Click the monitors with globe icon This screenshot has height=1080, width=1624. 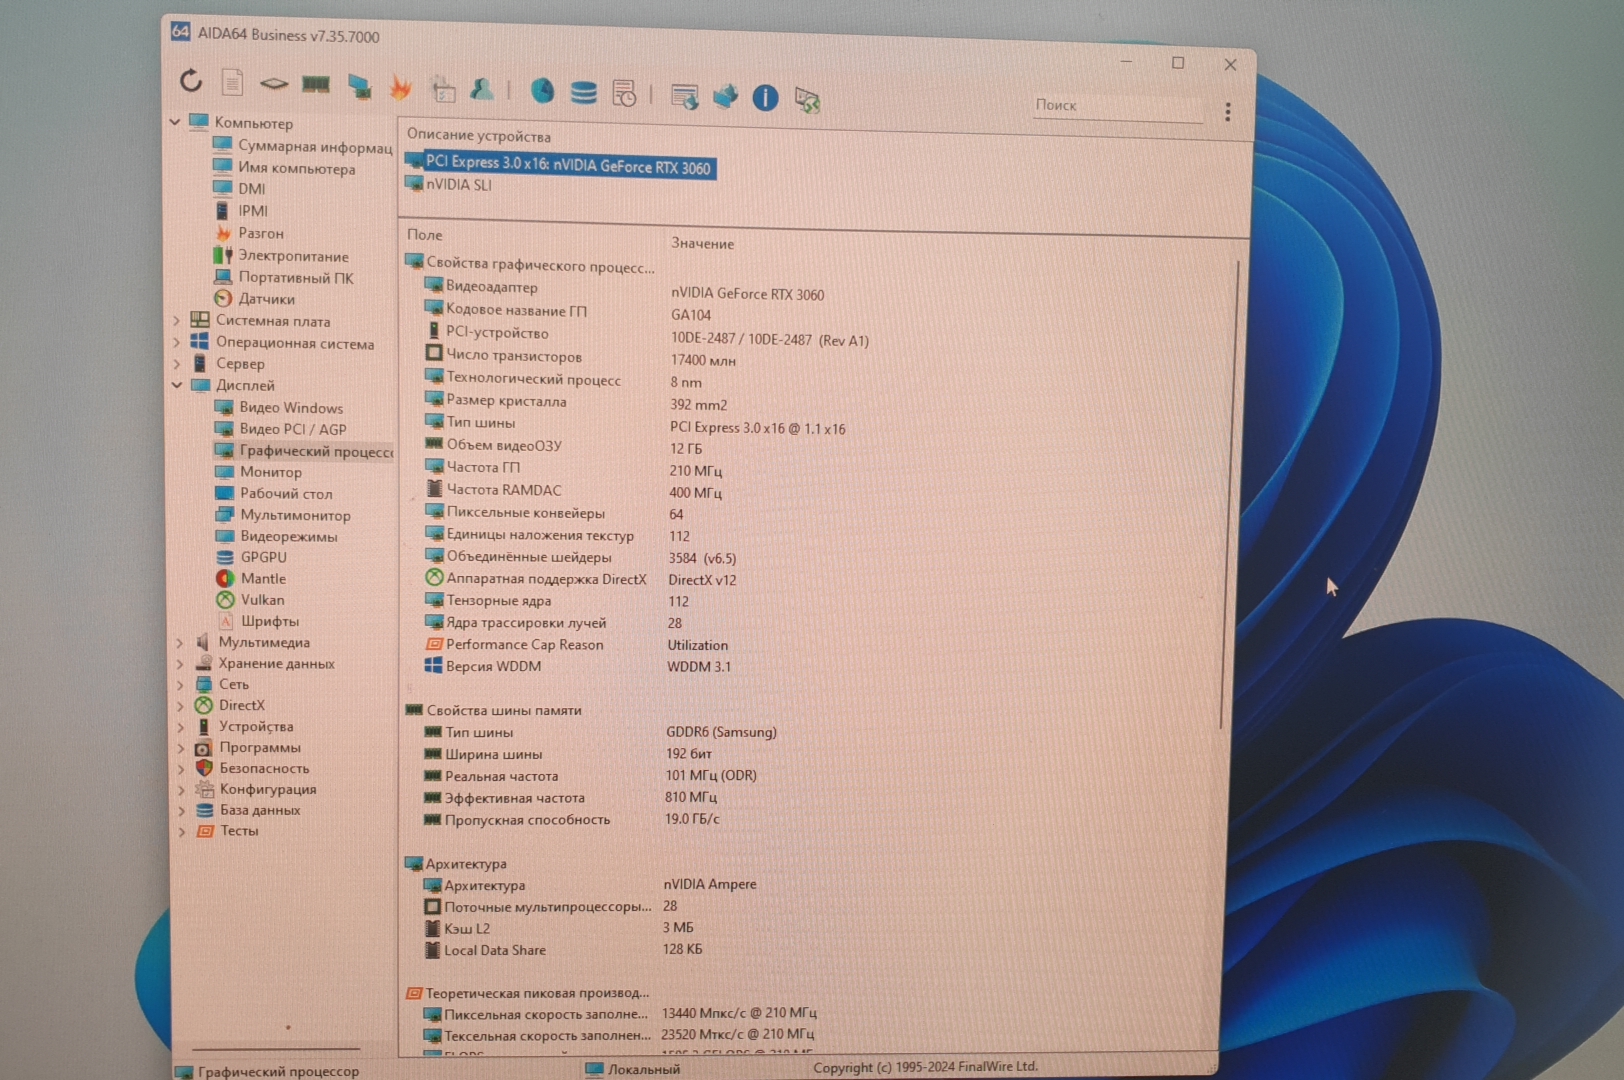click(x=725, y=96)
